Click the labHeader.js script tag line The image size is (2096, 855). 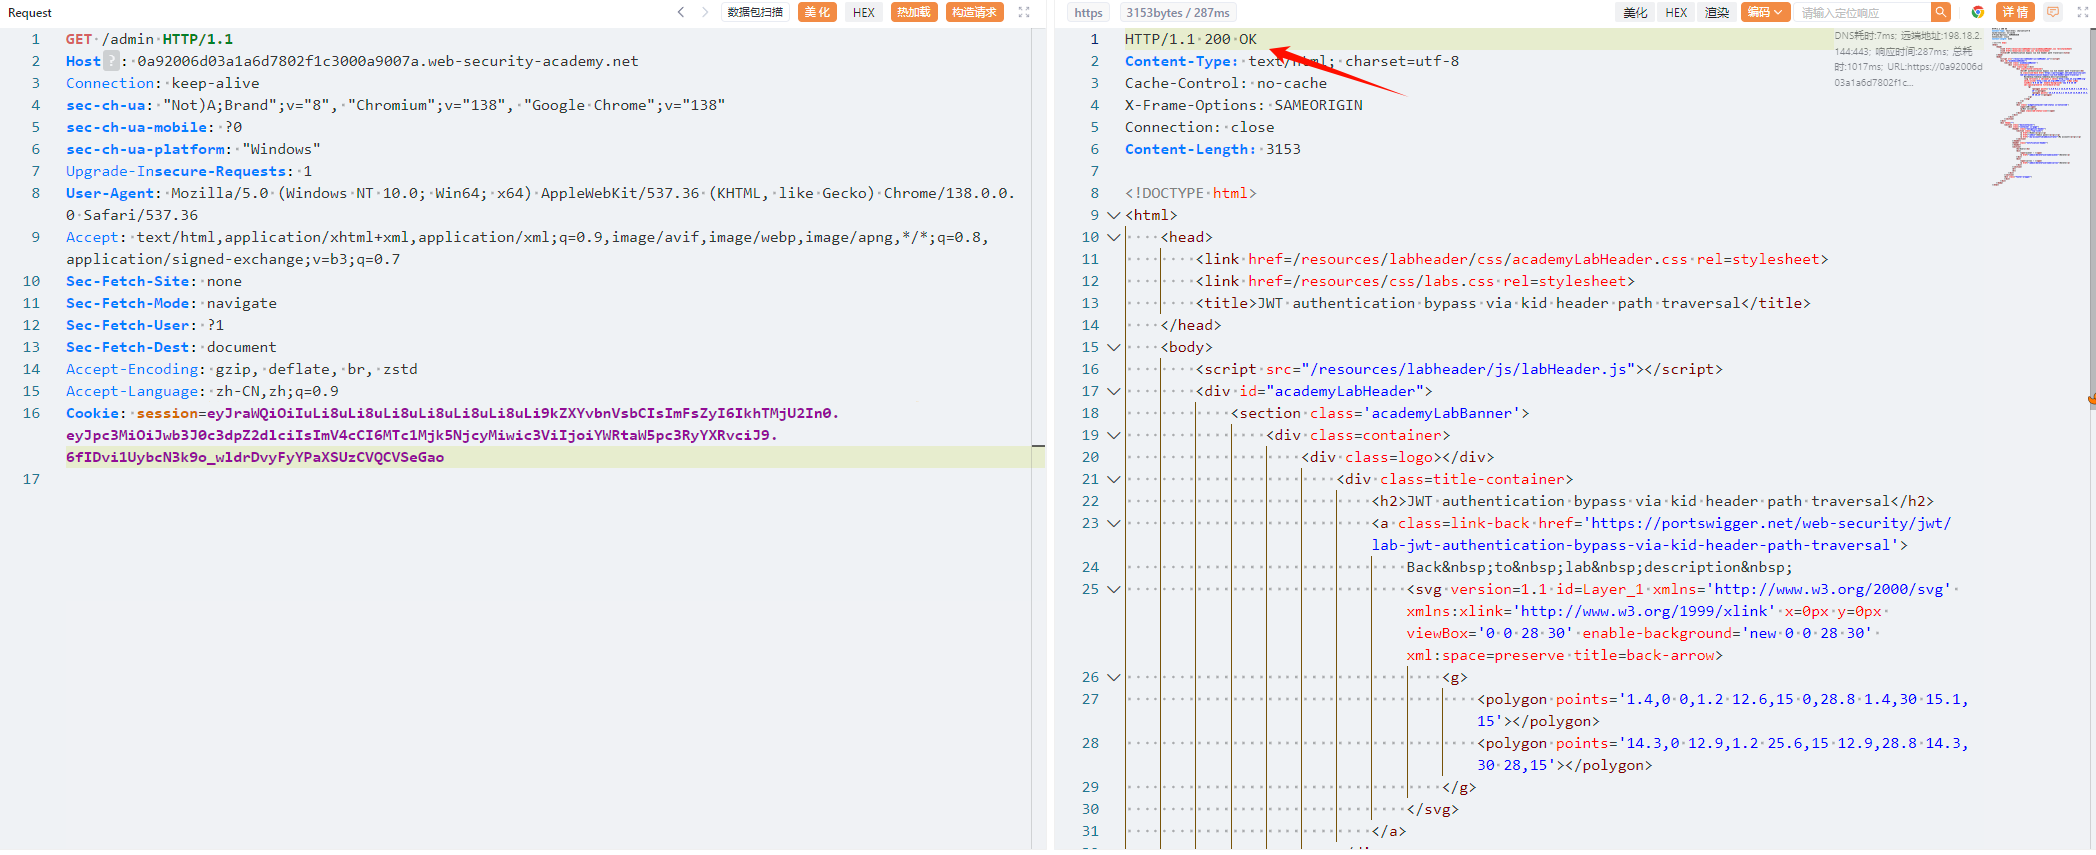tap(1459, 369)
